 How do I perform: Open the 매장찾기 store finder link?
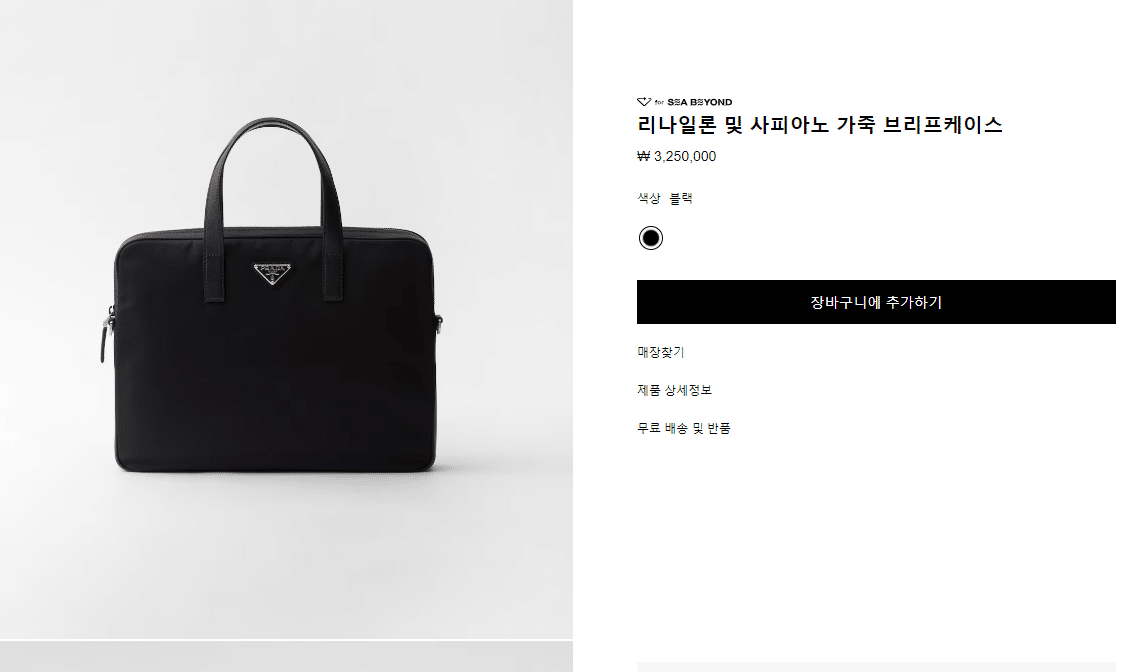[x=660, y=352]
